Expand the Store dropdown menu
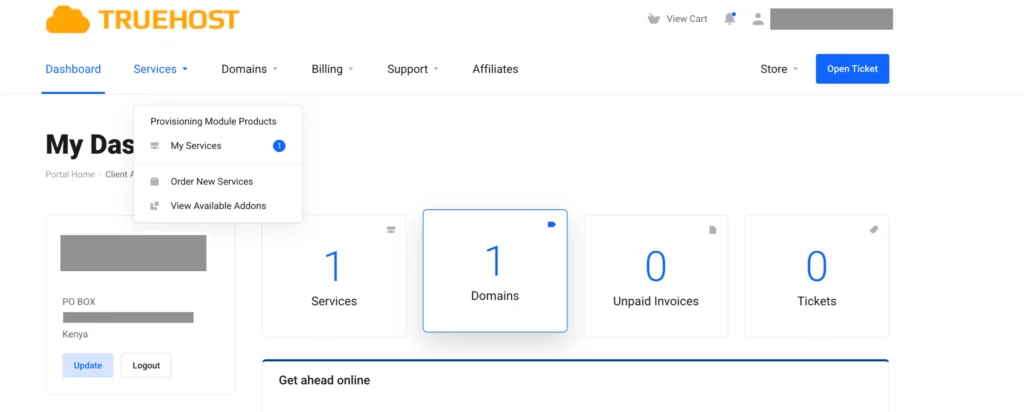The image size is (1024, 412). [779, 69]
